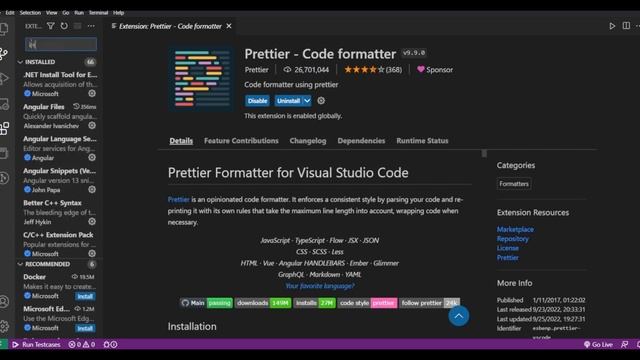
Task: Click the run play icon in editor toolbar
Action: click(x=612, y=26)
